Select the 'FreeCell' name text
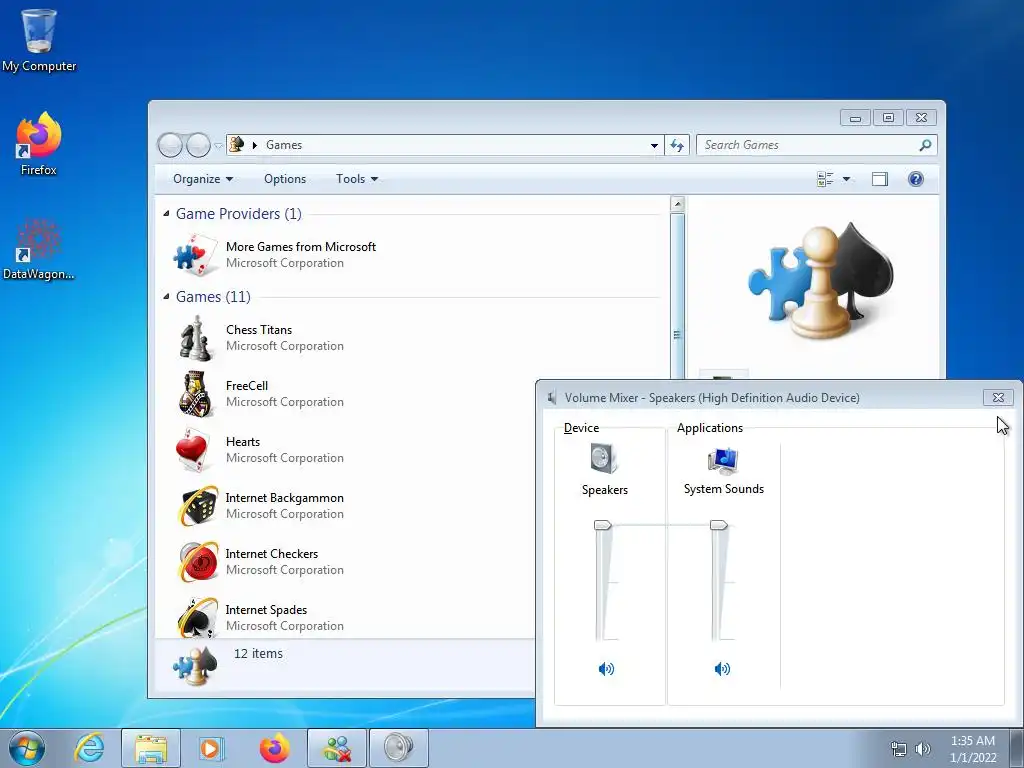The width and height of the screenshot is (1024, 768). coord(247,386)
